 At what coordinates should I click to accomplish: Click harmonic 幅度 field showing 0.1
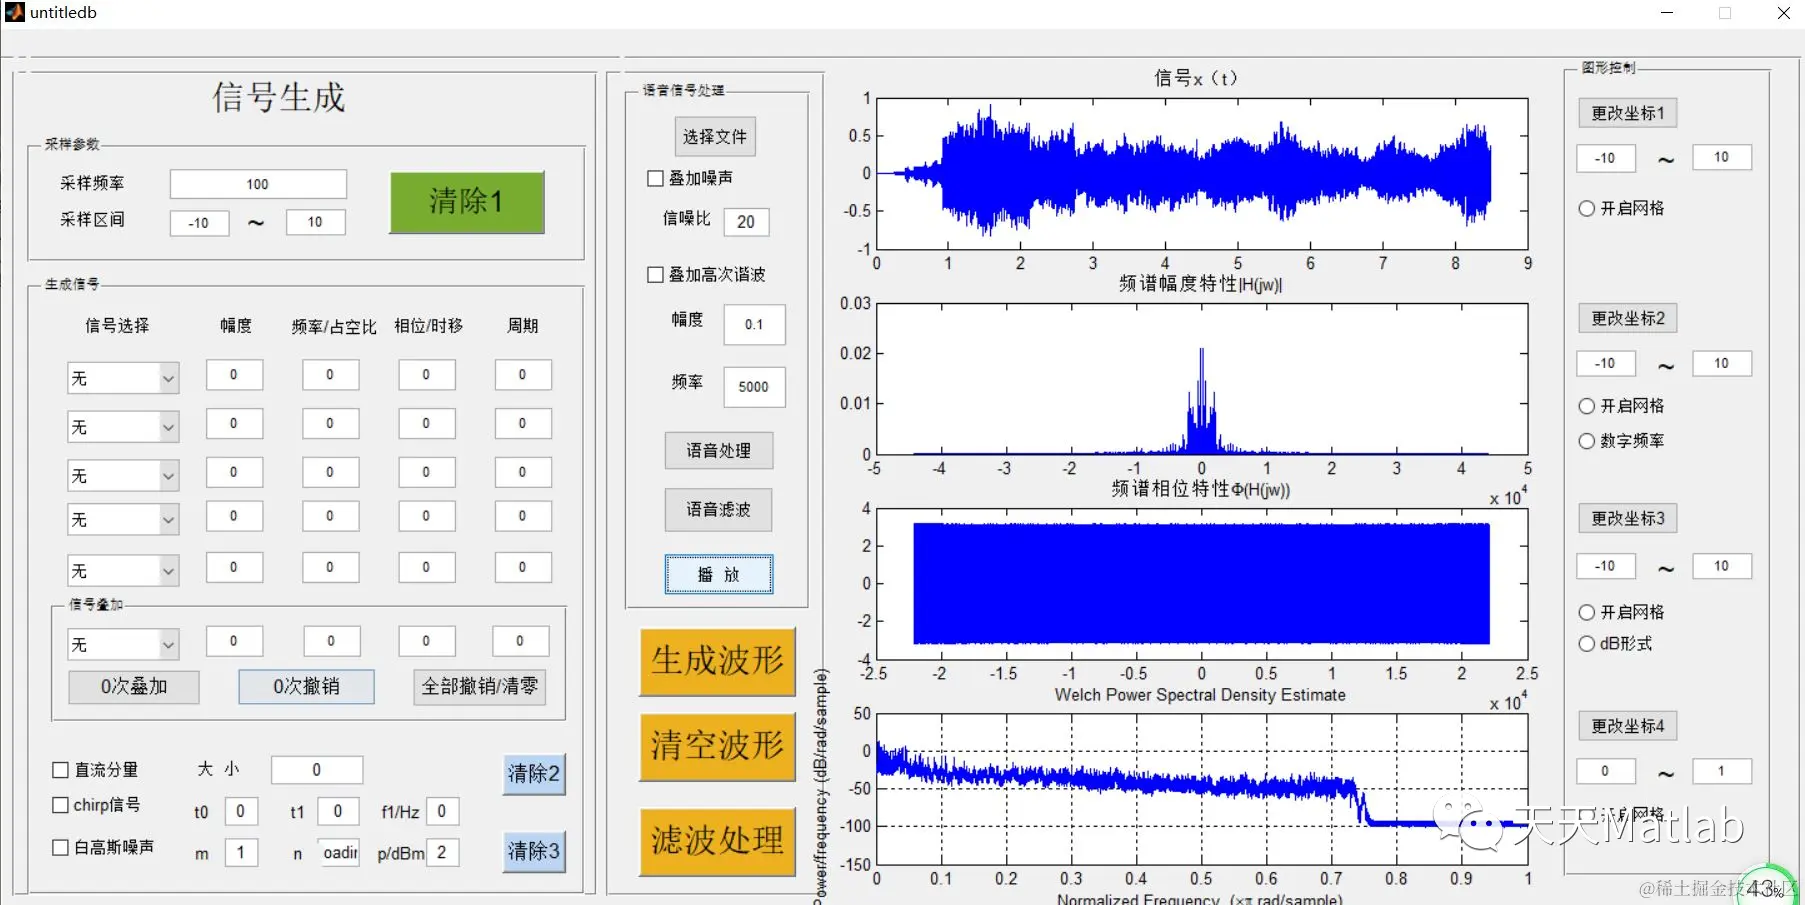[x=754, y=325]
